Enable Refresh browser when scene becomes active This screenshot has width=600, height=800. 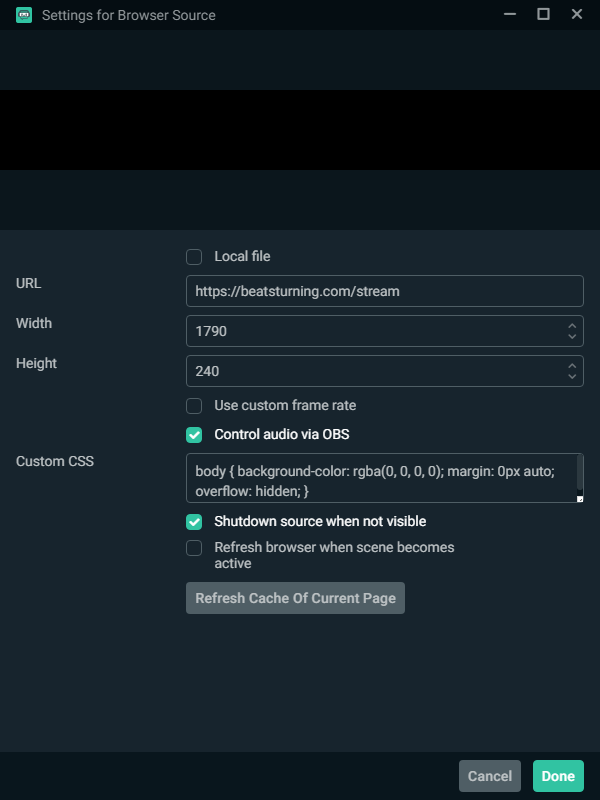[194, 548]
